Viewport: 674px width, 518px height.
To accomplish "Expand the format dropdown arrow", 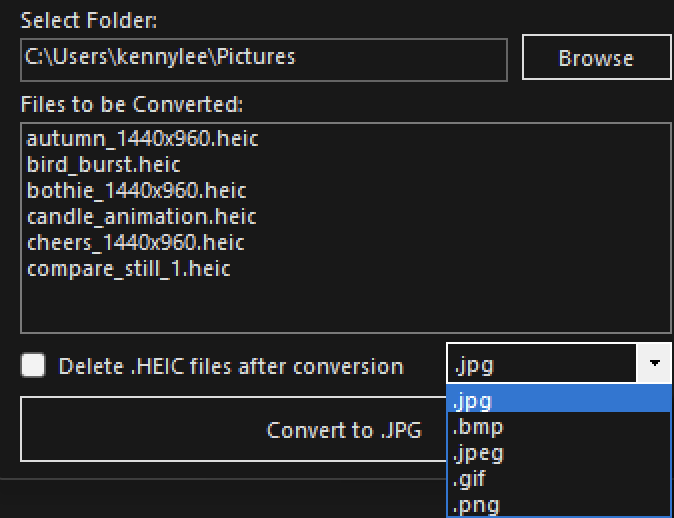I will tap(654, 365).
